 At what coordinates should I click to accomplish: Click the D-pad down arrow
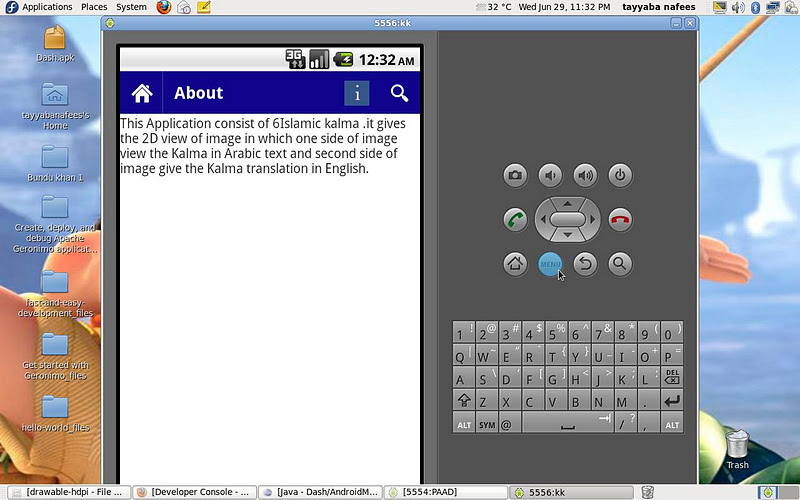click(567, 235)
